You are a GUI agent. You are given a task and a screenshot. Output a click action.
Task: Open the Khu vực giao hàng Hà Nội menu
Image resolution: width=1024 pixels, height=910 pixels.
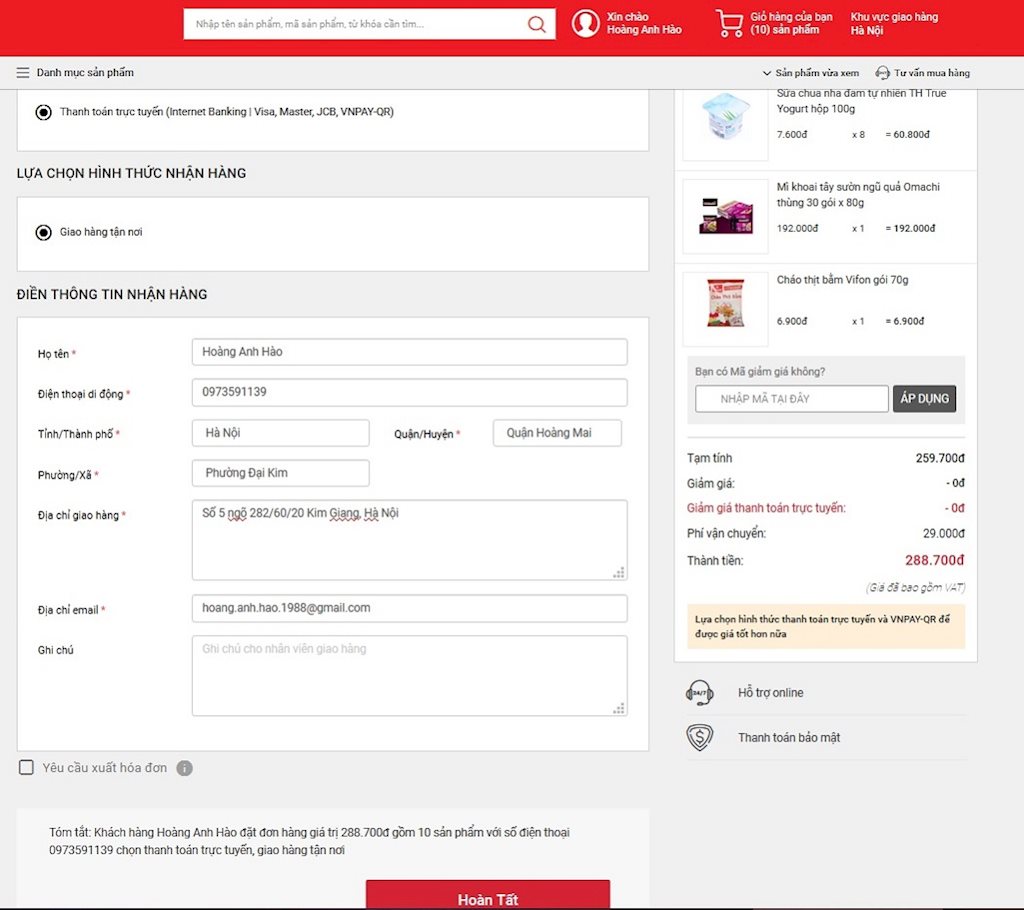click(893, 23)
